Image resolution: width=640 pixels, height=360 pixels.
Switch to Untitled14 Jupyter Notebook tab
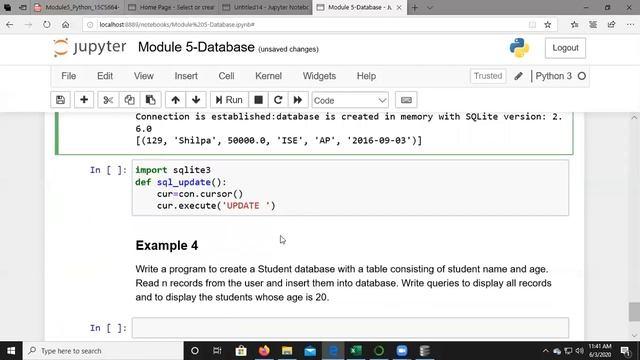tap(265, 7)
